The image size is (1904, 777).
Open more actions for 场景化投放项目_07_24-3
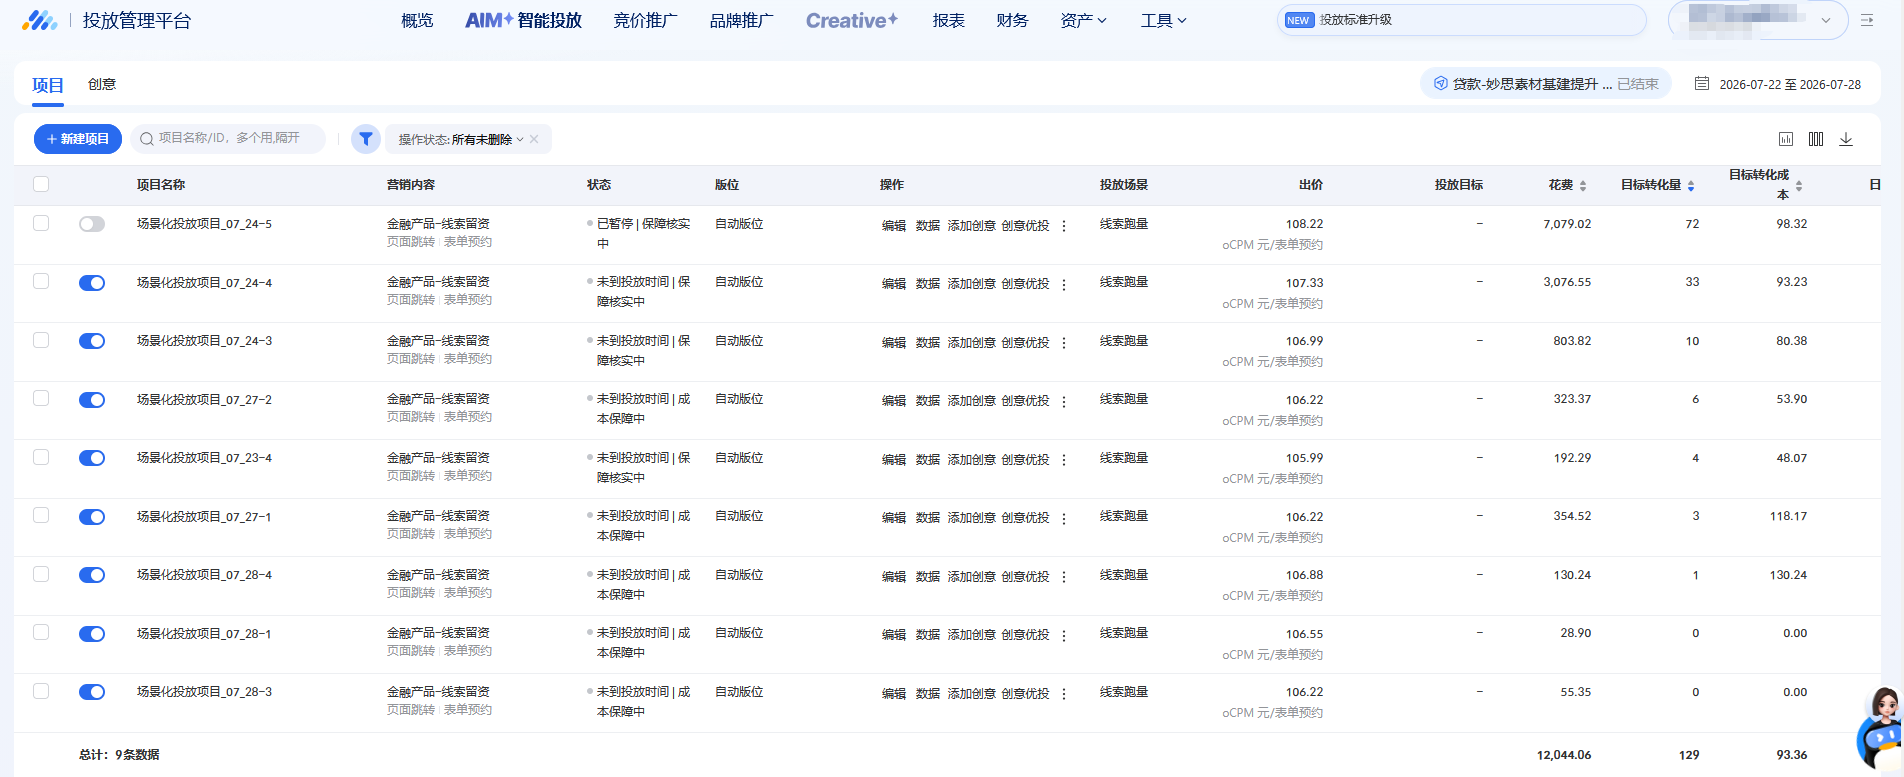[x=1064, y=343]
